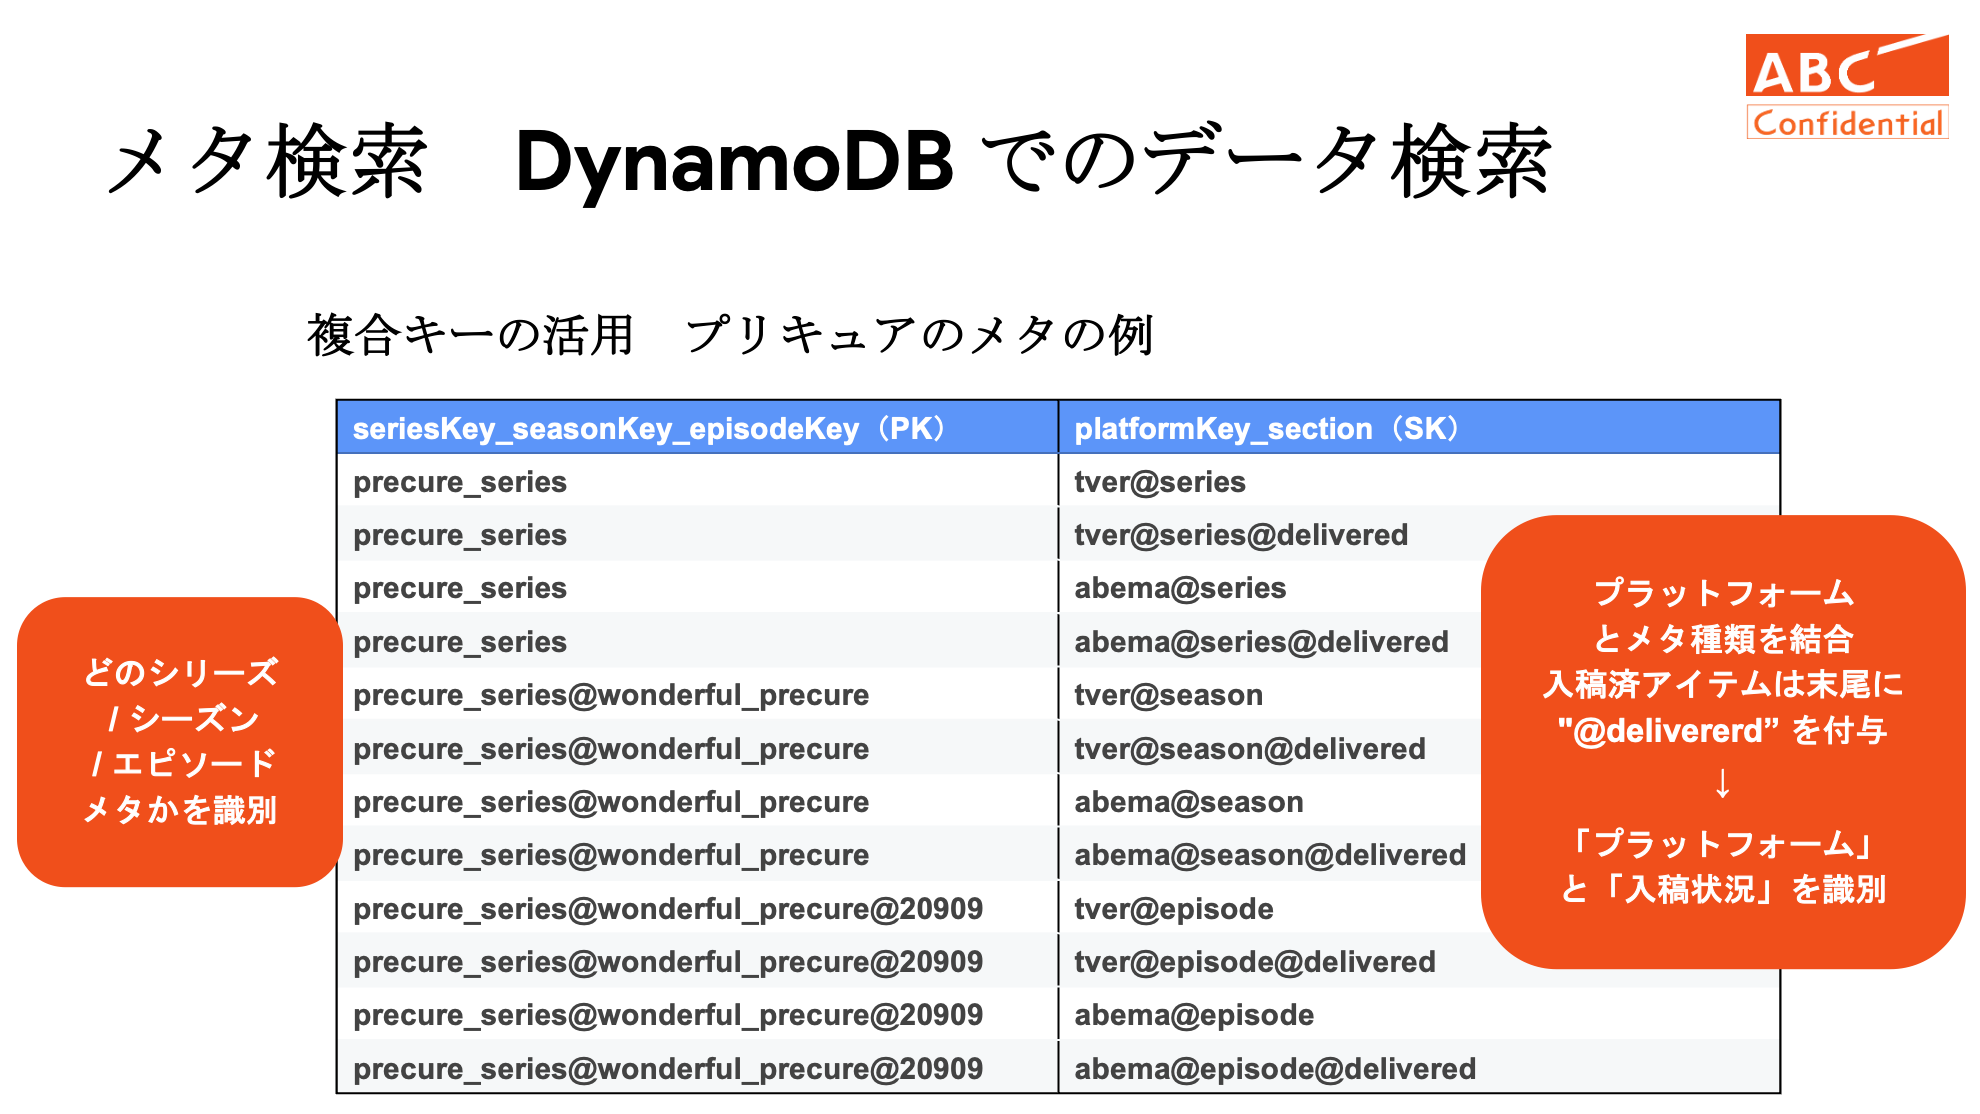Select the first precure_series cell
The image size is (1980, 1114).
[460, 482]
